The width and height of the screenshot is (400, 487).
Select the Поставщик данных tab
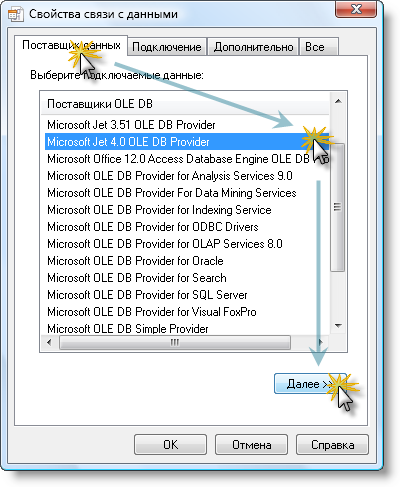71,45
